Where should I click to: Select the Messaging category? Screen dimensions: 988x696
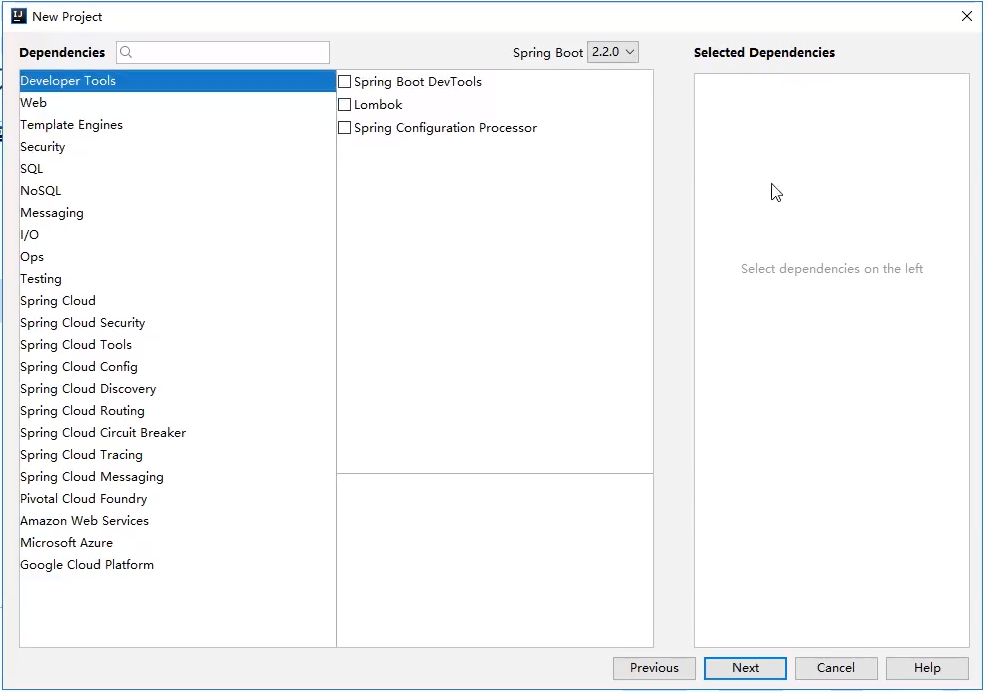(52, 213)
